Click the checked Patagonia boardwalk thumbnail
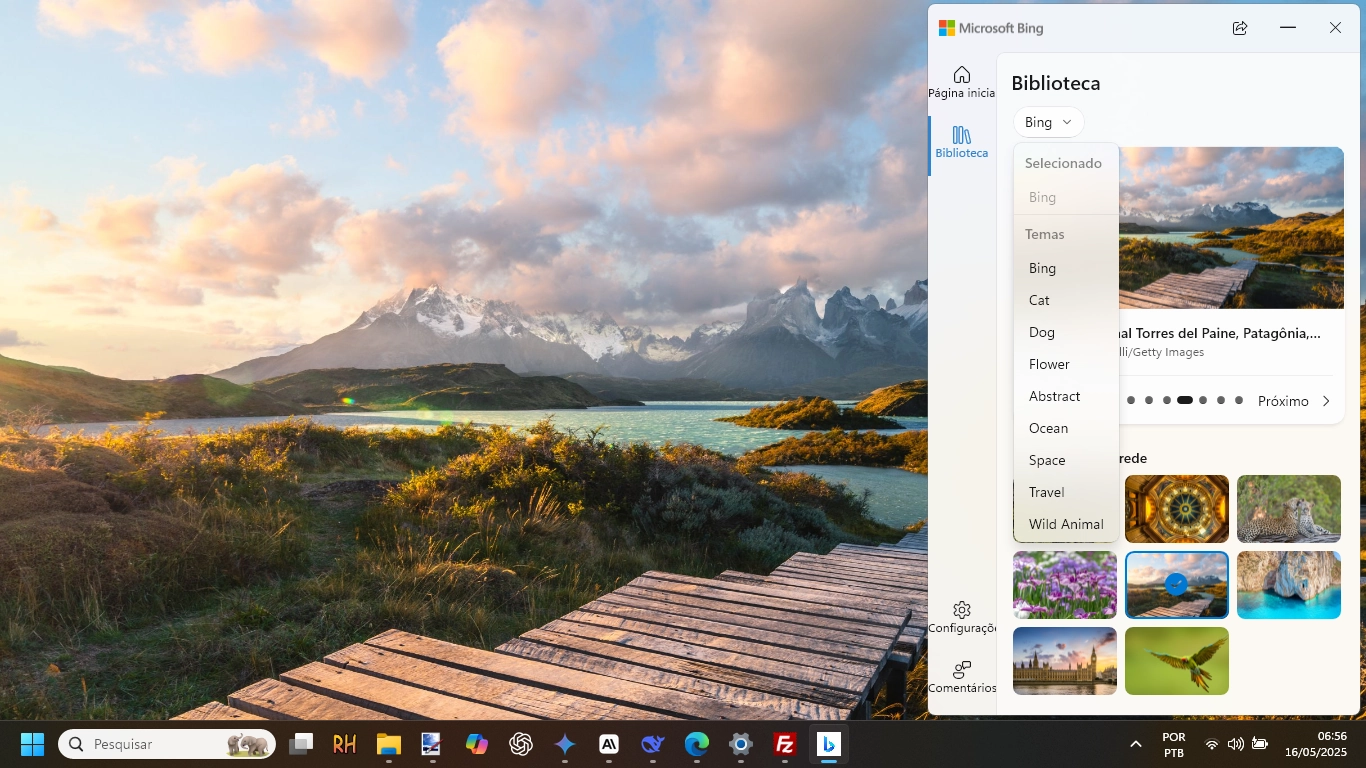This screenshot has height=768, width=1366. point(1177,585)
